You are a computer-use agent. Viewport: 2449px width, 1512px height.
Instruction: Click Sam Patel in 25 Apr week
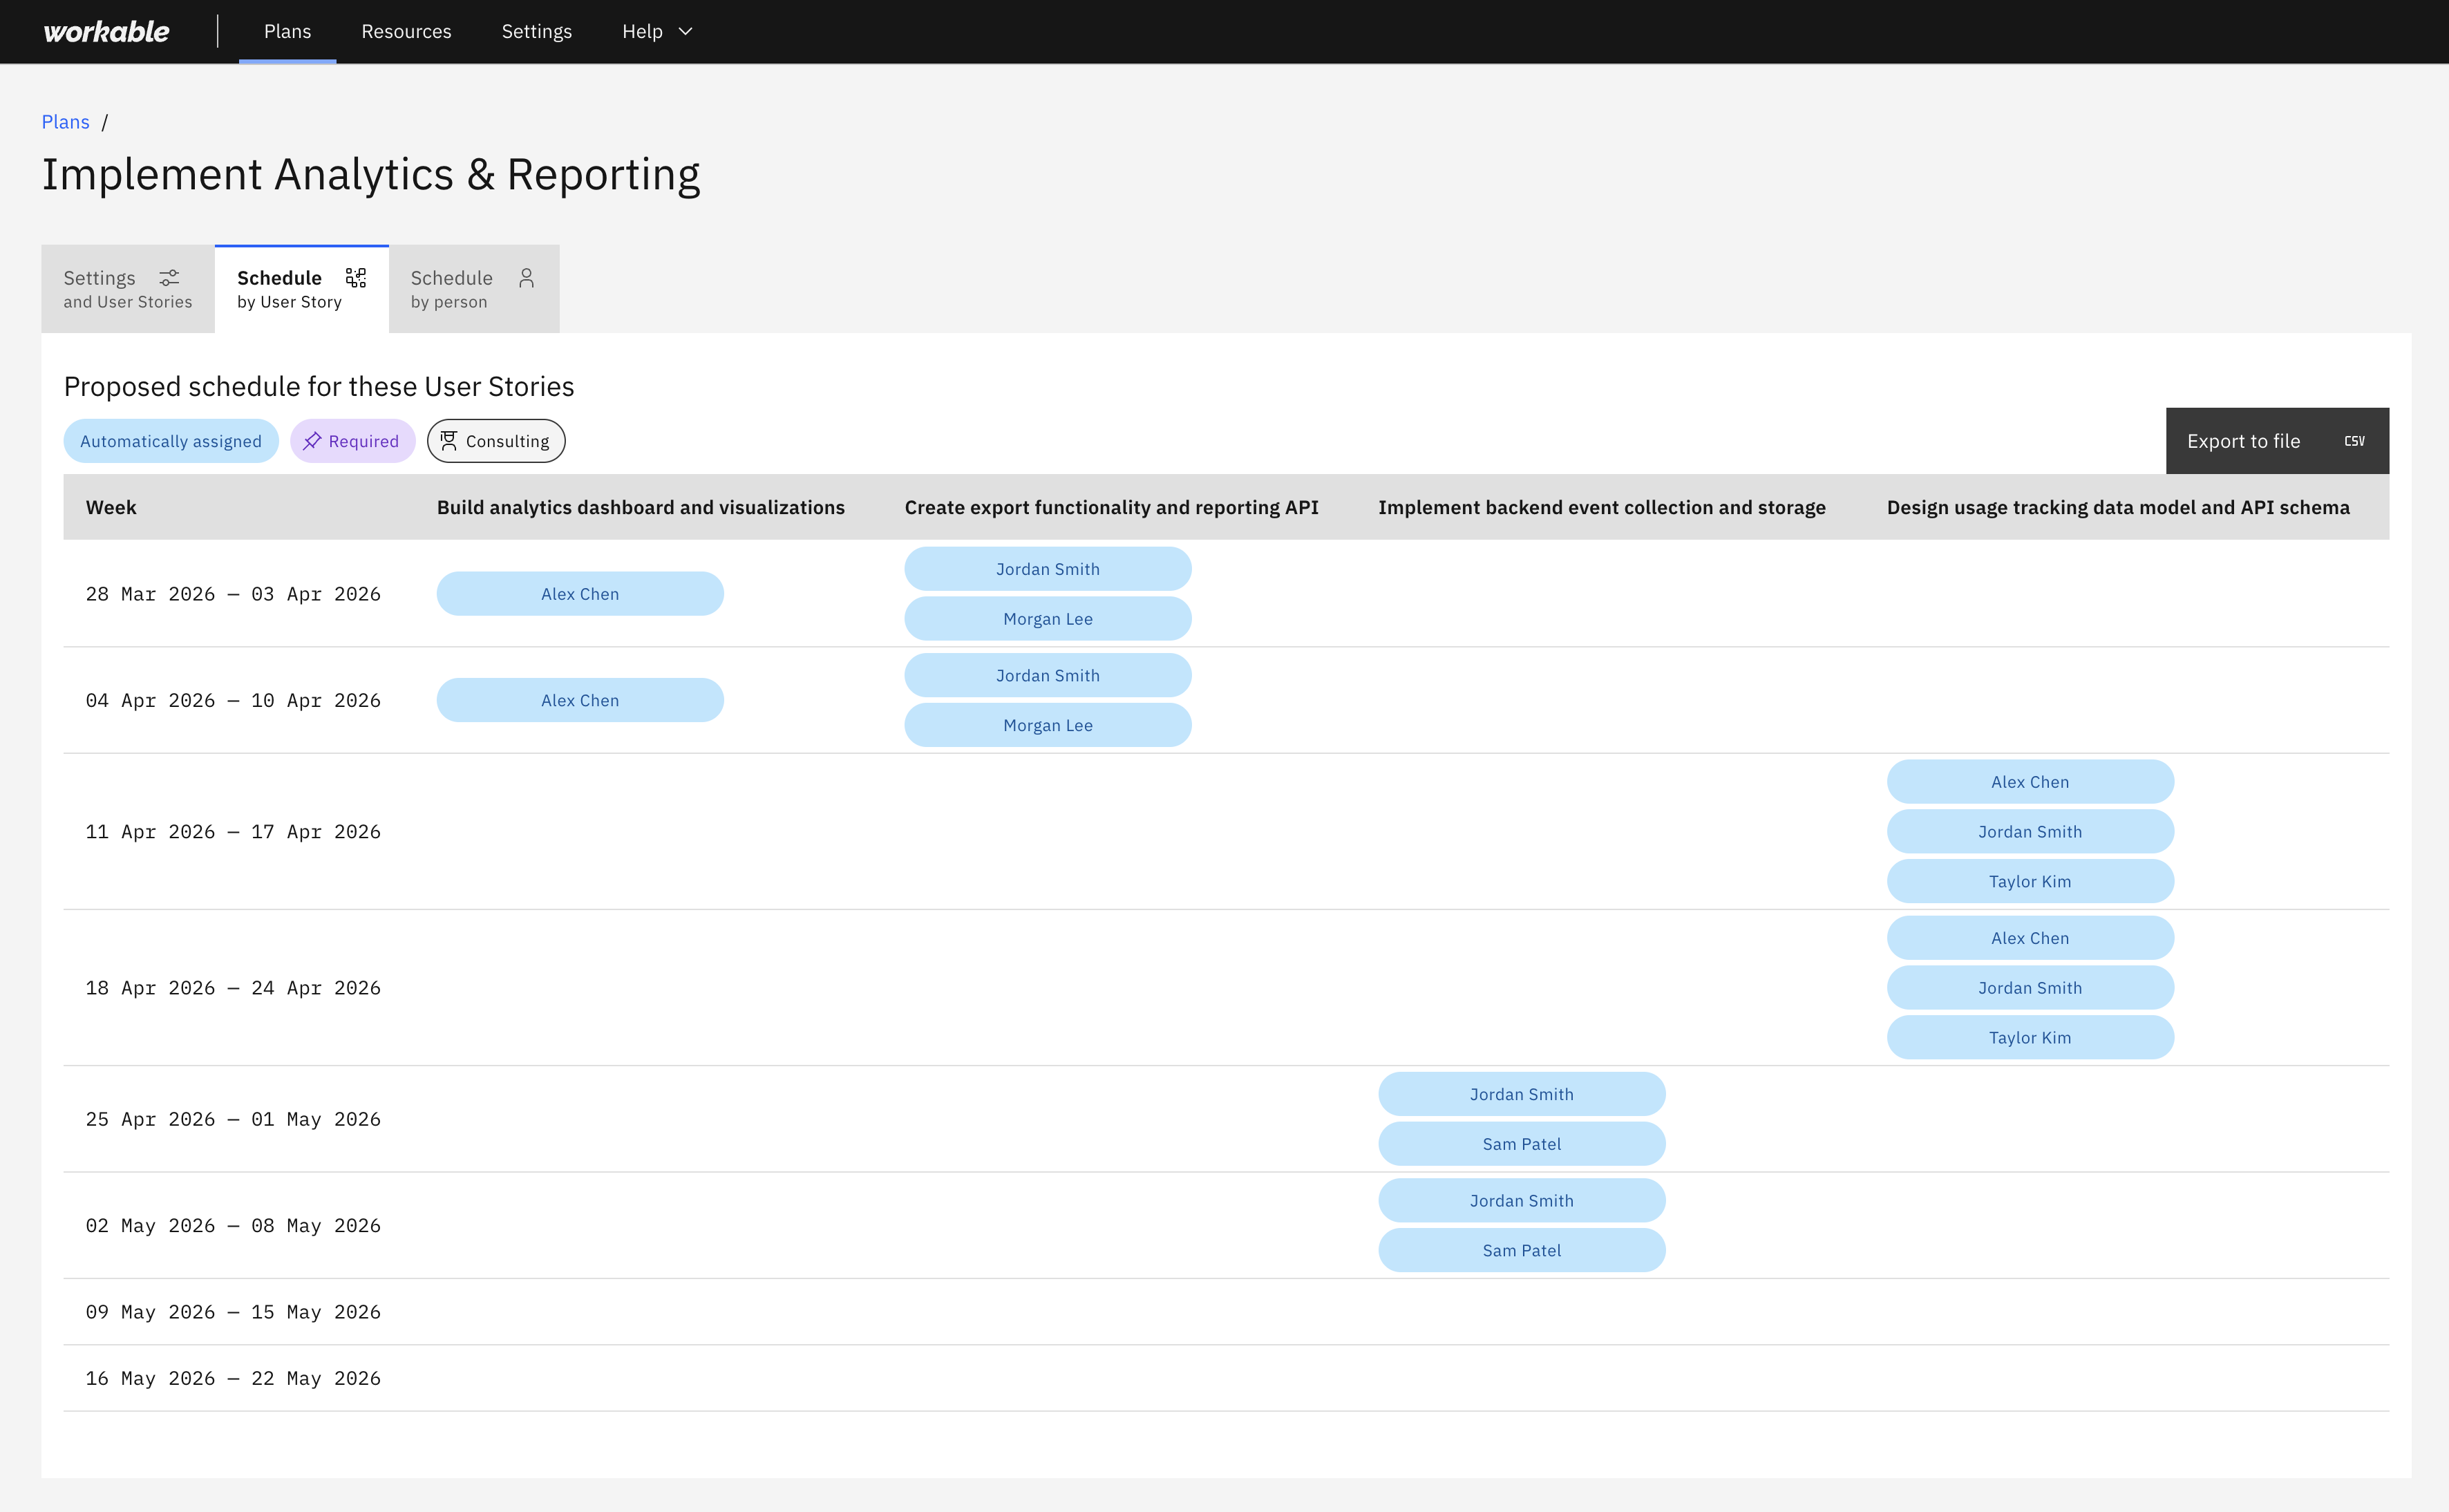click(x=1522, y=1144)
